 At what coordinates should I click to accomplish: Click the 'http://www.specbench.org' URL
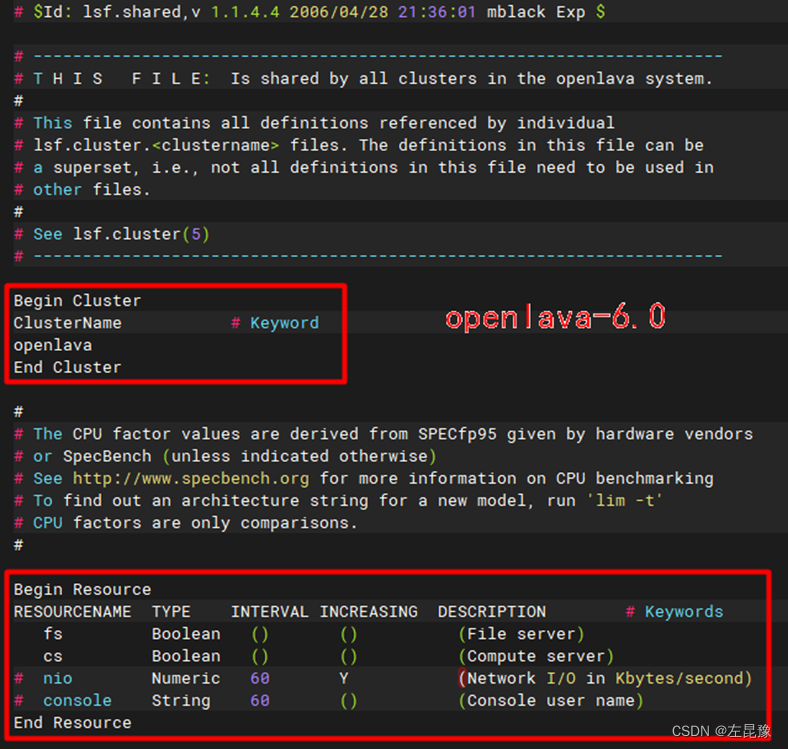point(191,479)
